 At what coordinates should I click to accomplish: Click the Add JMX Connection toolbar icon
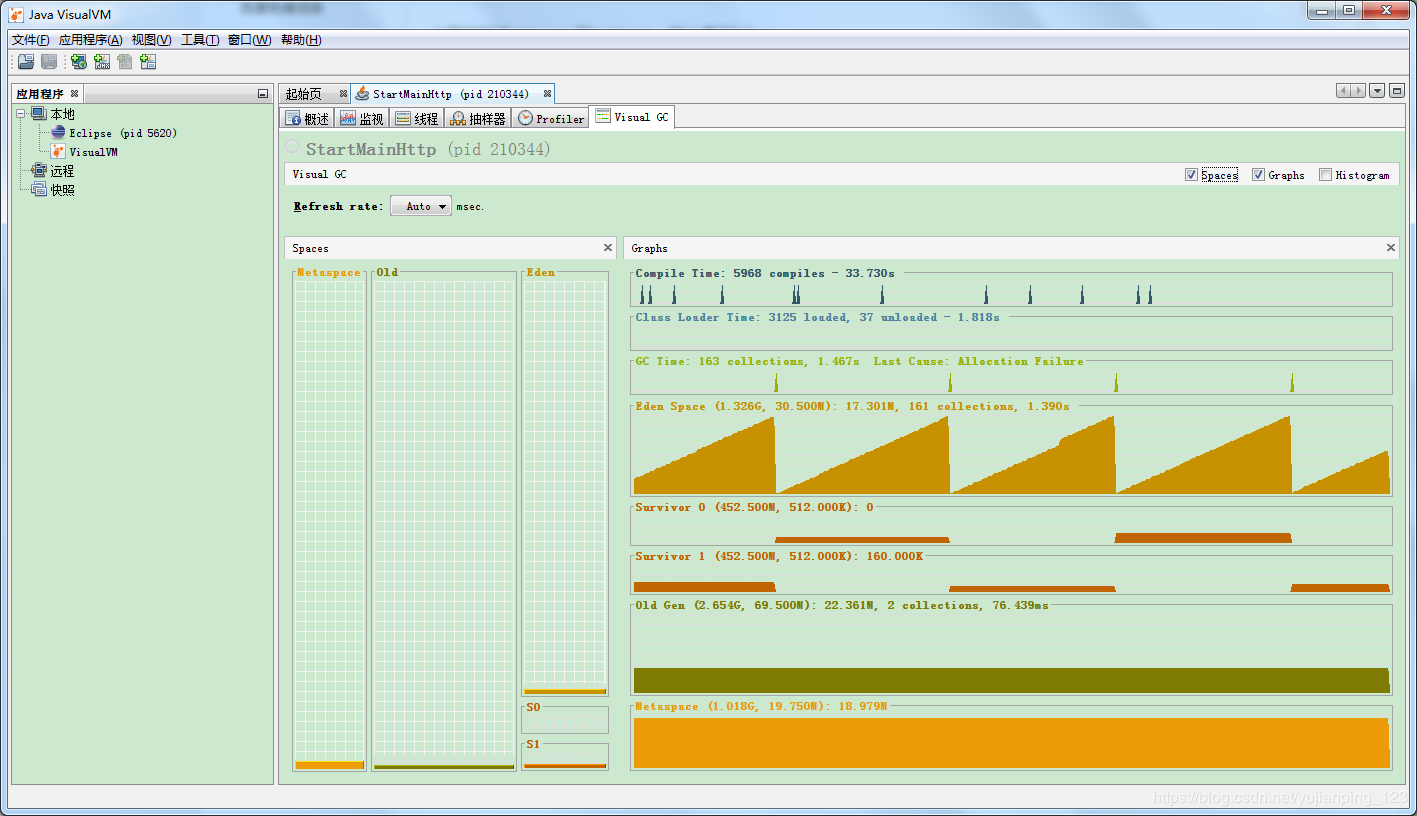pyautogui.click(x=102, y=62)
